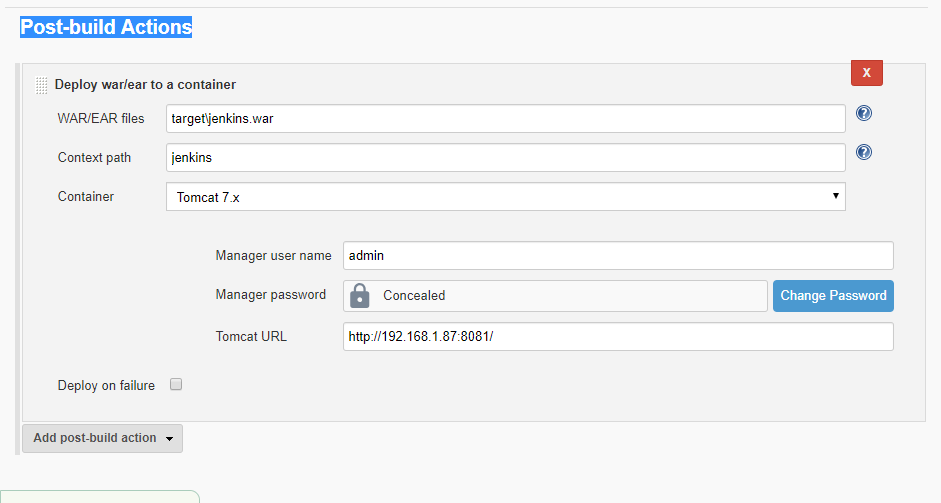Click the Concealed manager password field

[555, 296]
